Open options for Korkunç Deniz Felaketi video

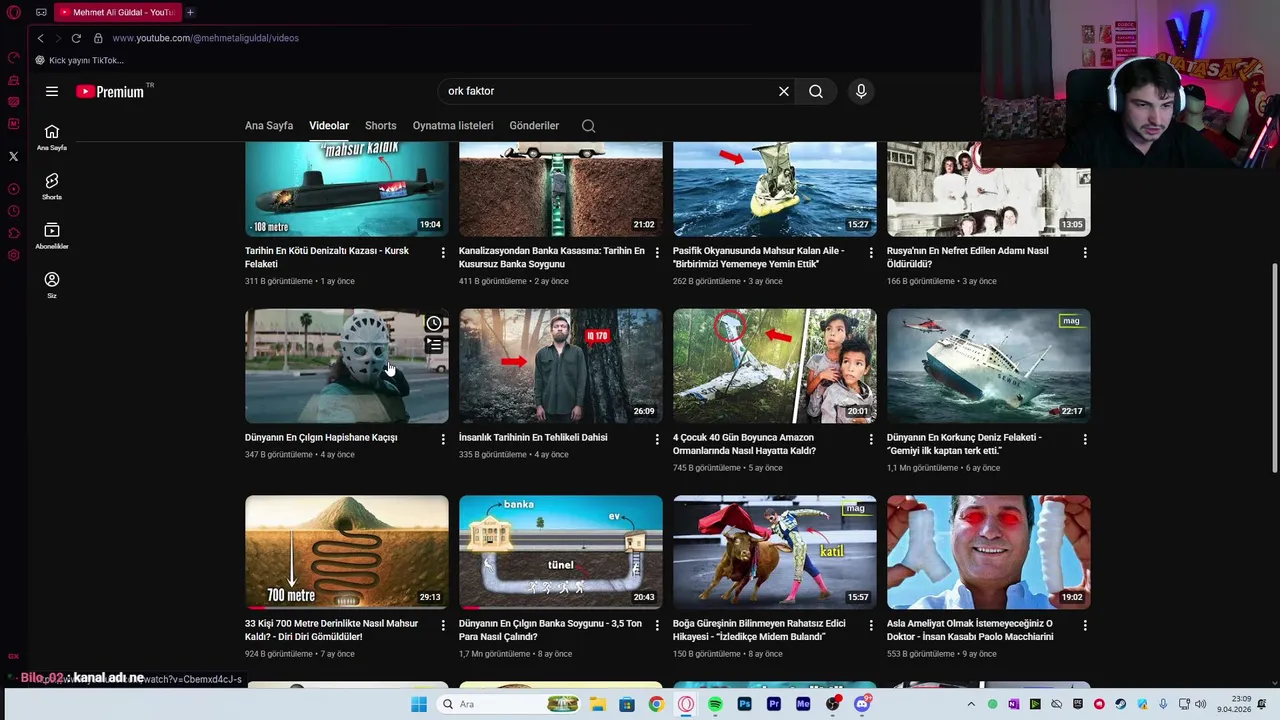[x=1085, y=439]
